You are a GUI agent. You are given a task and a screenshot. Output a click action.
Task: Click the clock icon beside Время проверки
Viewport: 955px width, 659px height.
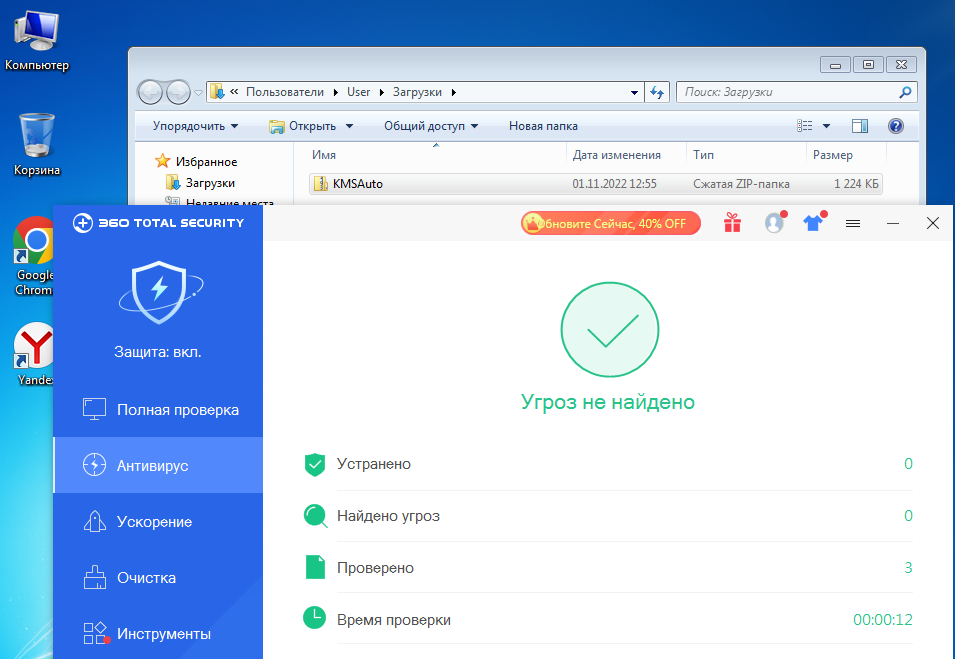tap(314, 618)
